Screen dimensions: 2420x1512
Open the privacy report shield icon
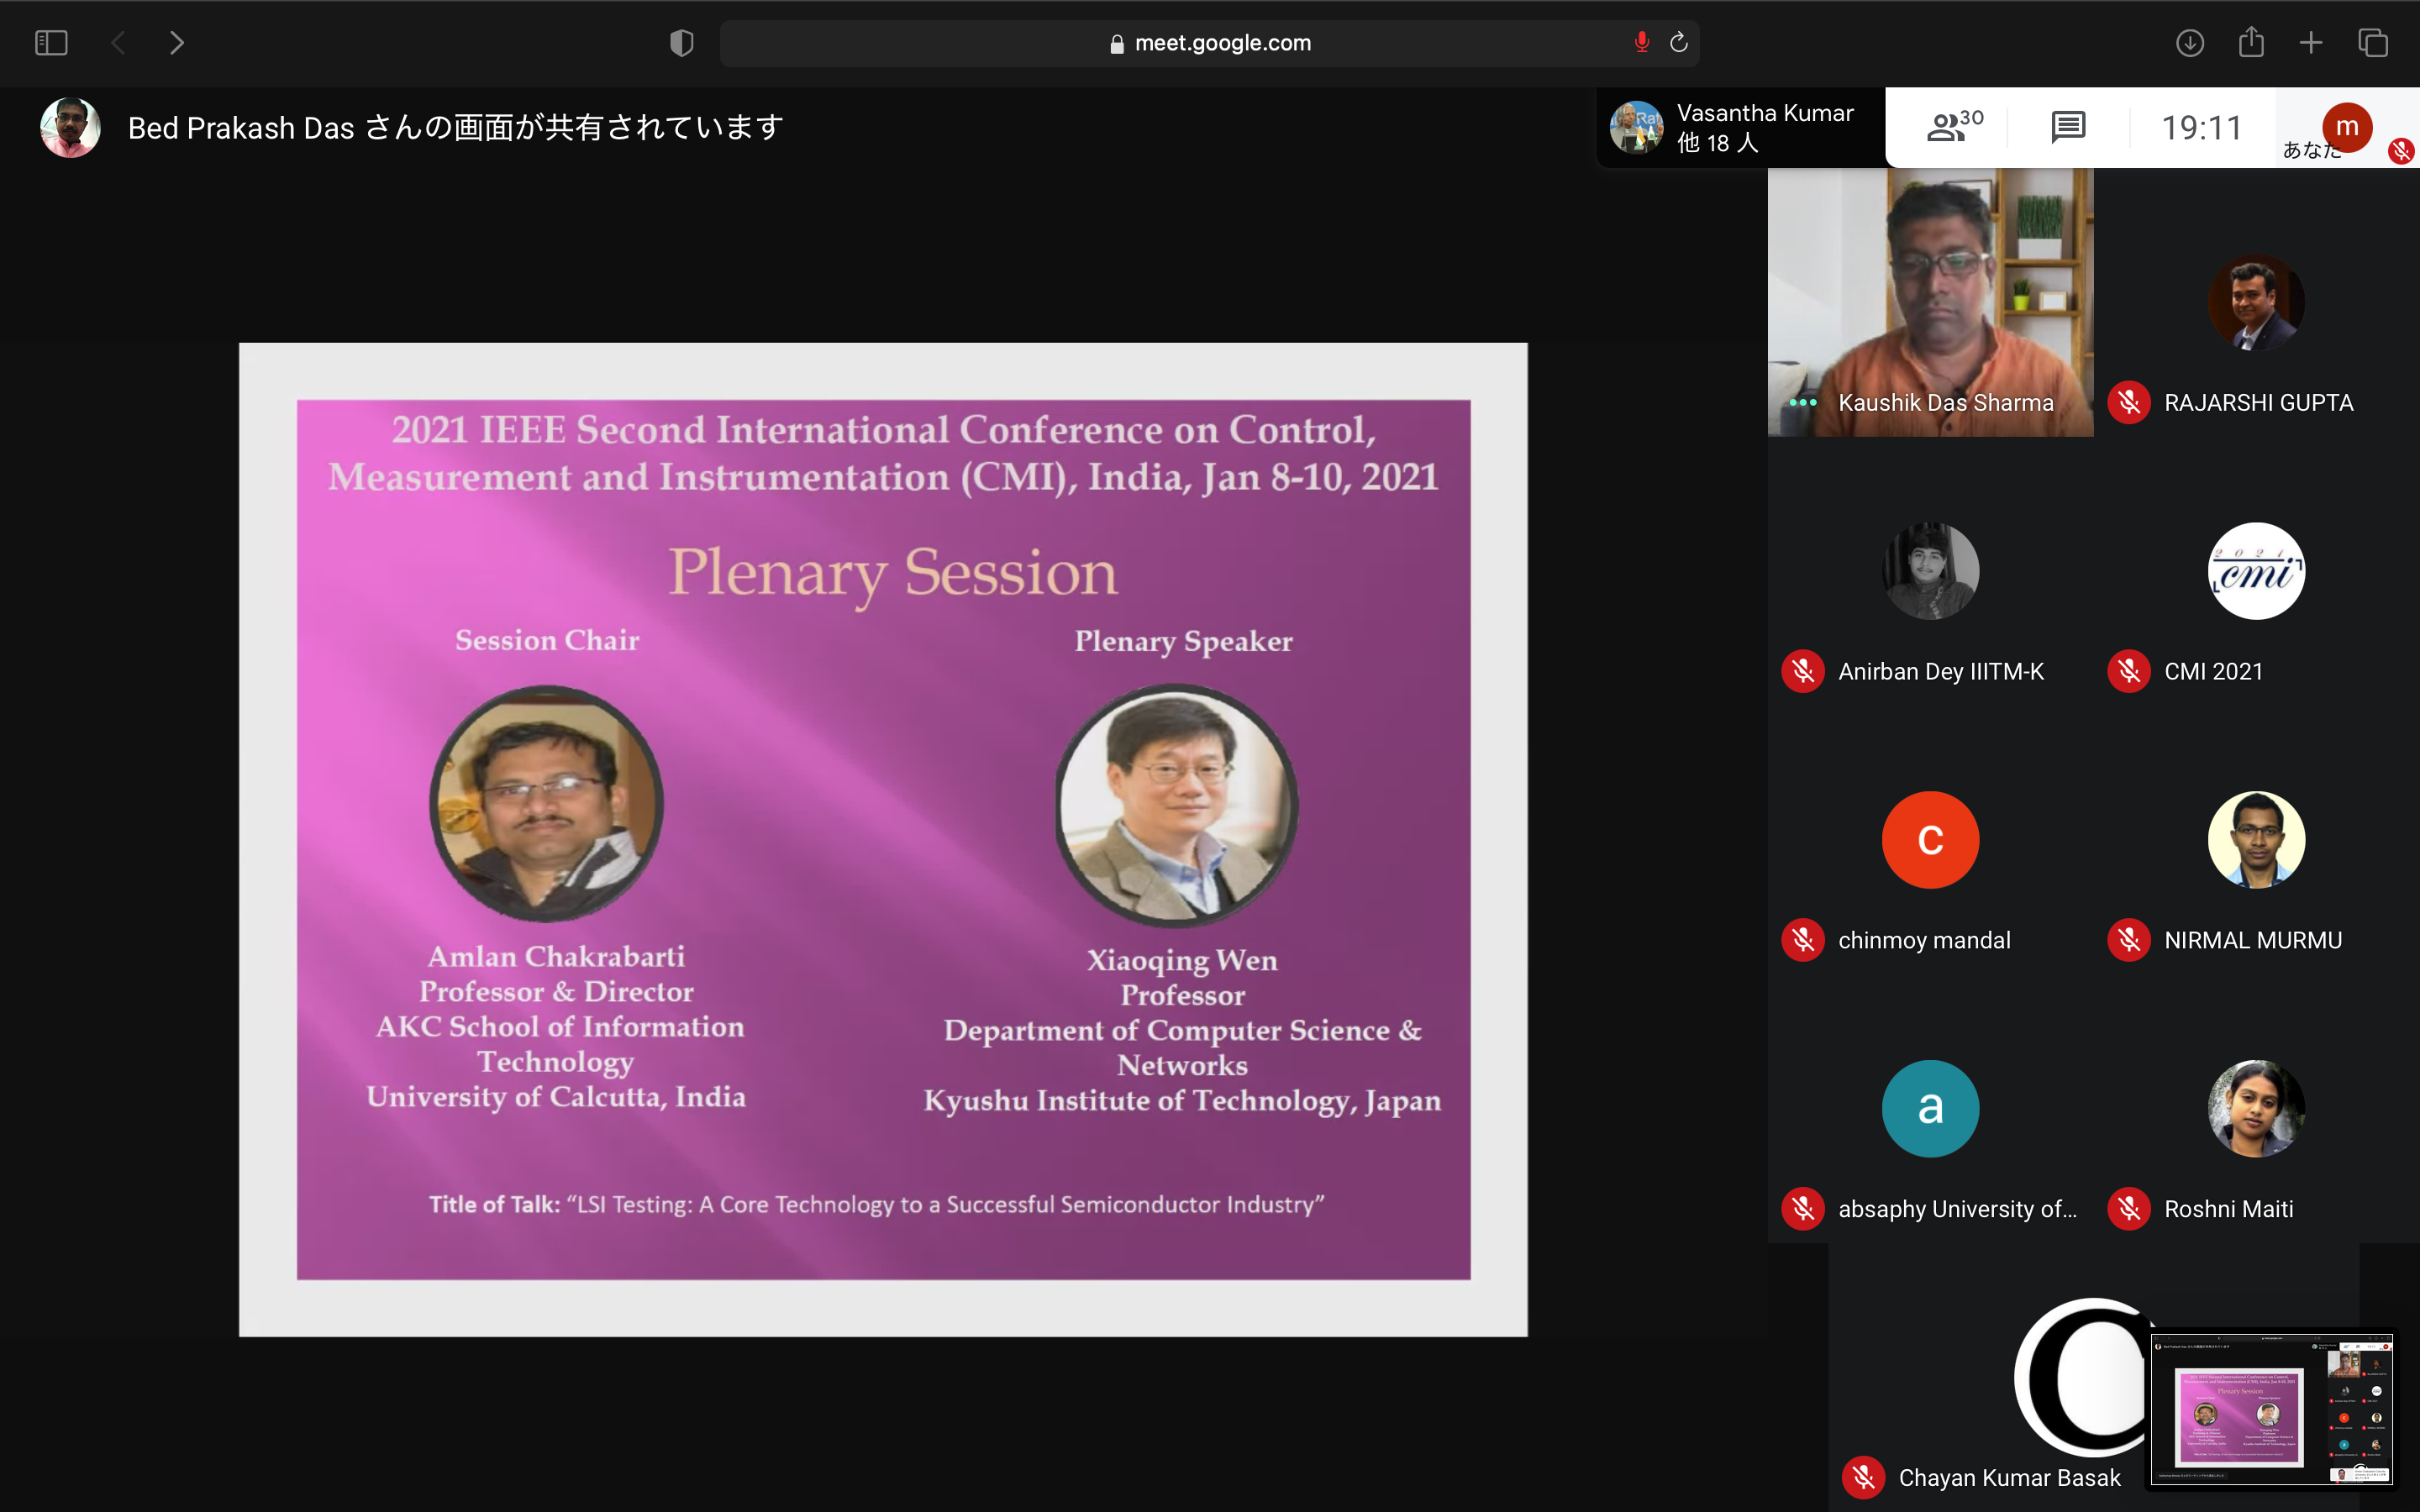click(681, 43)
